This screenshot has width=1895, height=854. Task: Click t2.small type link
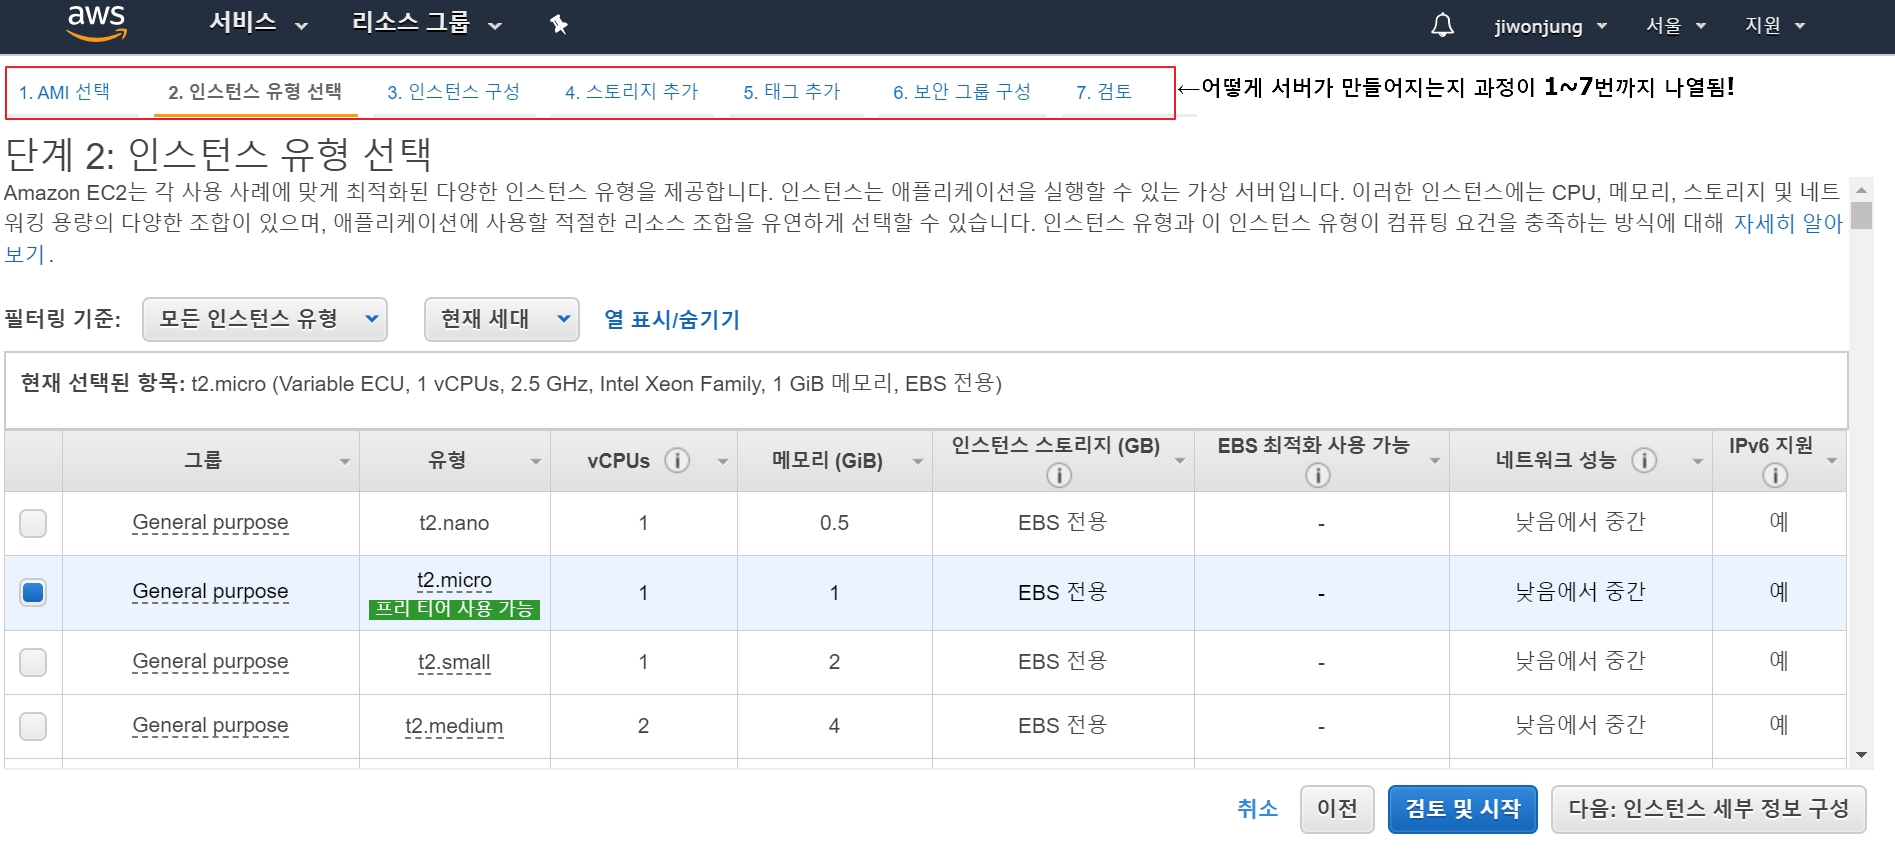point(454,662)
